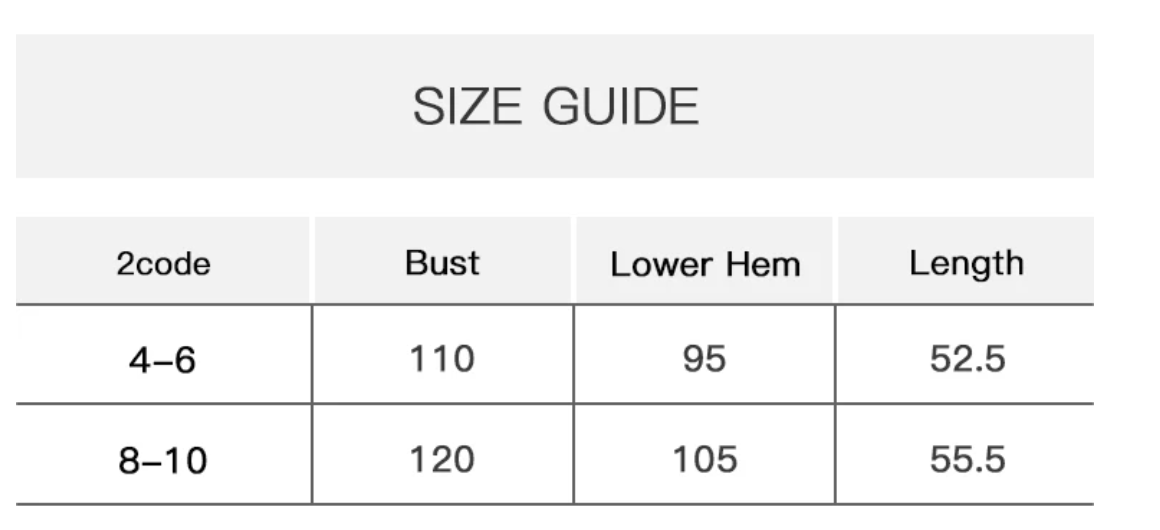The height and width of the screenshot is (530, 1160).
Task: Click the length value 55.5
Action: point(967,459)
